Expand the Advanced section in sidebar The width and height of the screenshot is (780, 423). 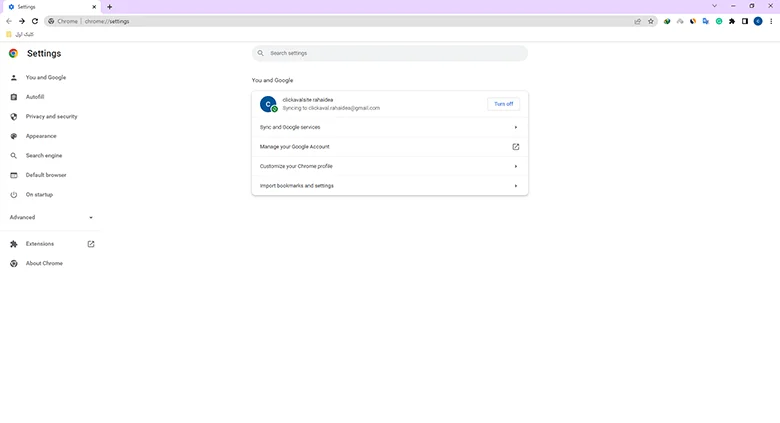(51, 217)
